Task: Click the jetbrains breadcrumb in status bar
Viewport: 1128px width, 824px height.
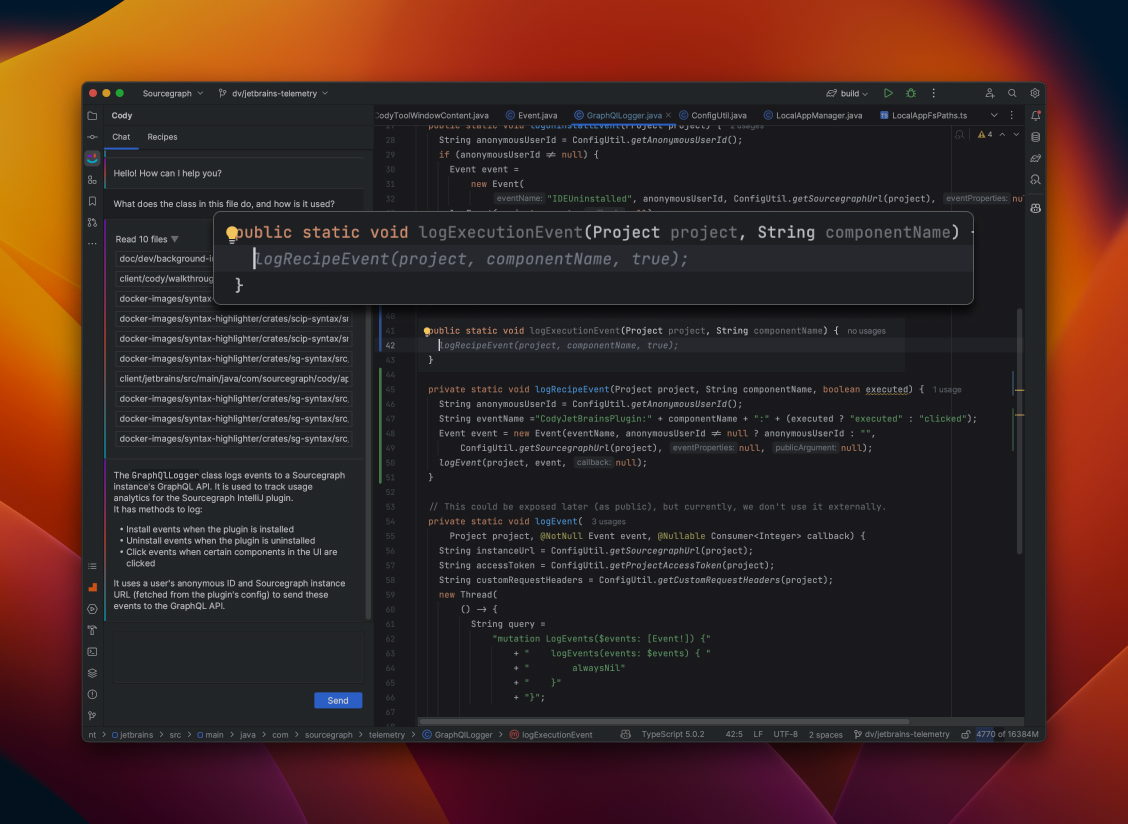Action: tap(132, 735)
